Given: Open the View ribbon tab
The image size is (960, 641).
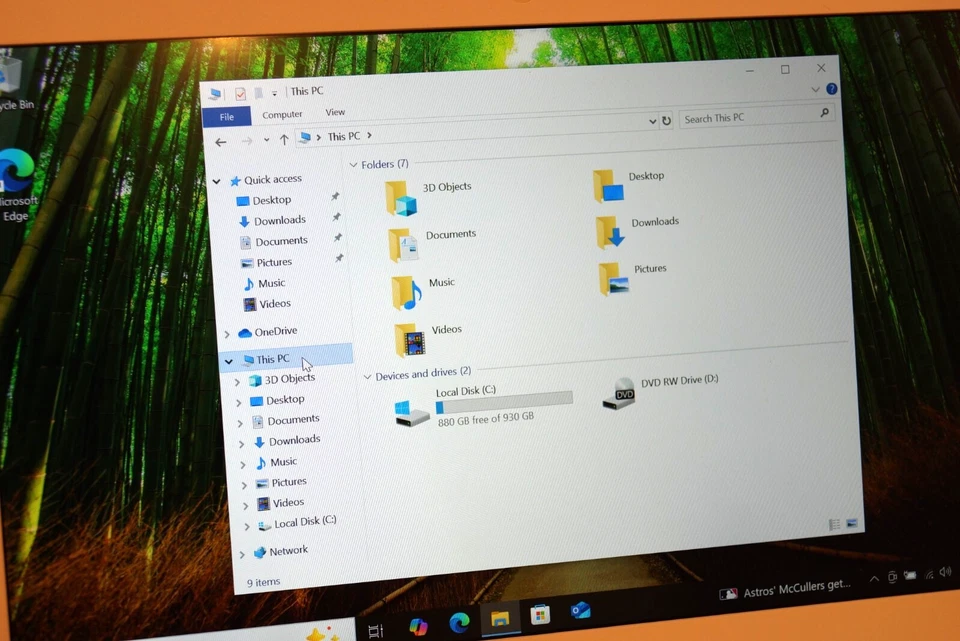Looking at the screenshot, I should [335, 112].
